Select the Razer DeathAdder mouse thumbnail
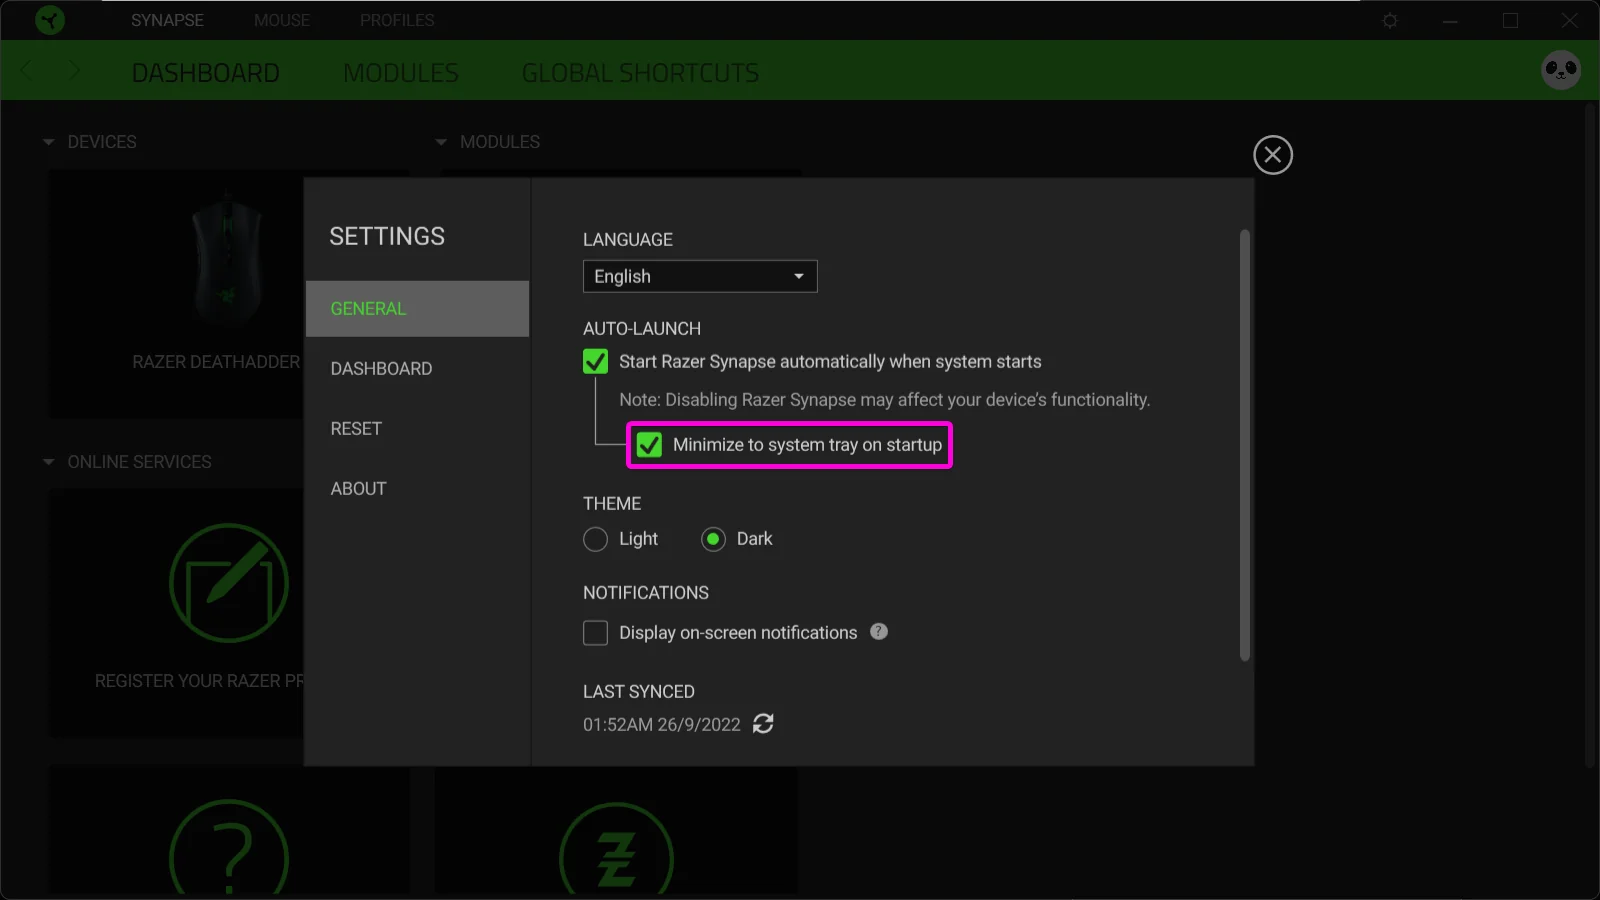The width and height of the screenshot is (1600, 900). click(x=228, y=262)
